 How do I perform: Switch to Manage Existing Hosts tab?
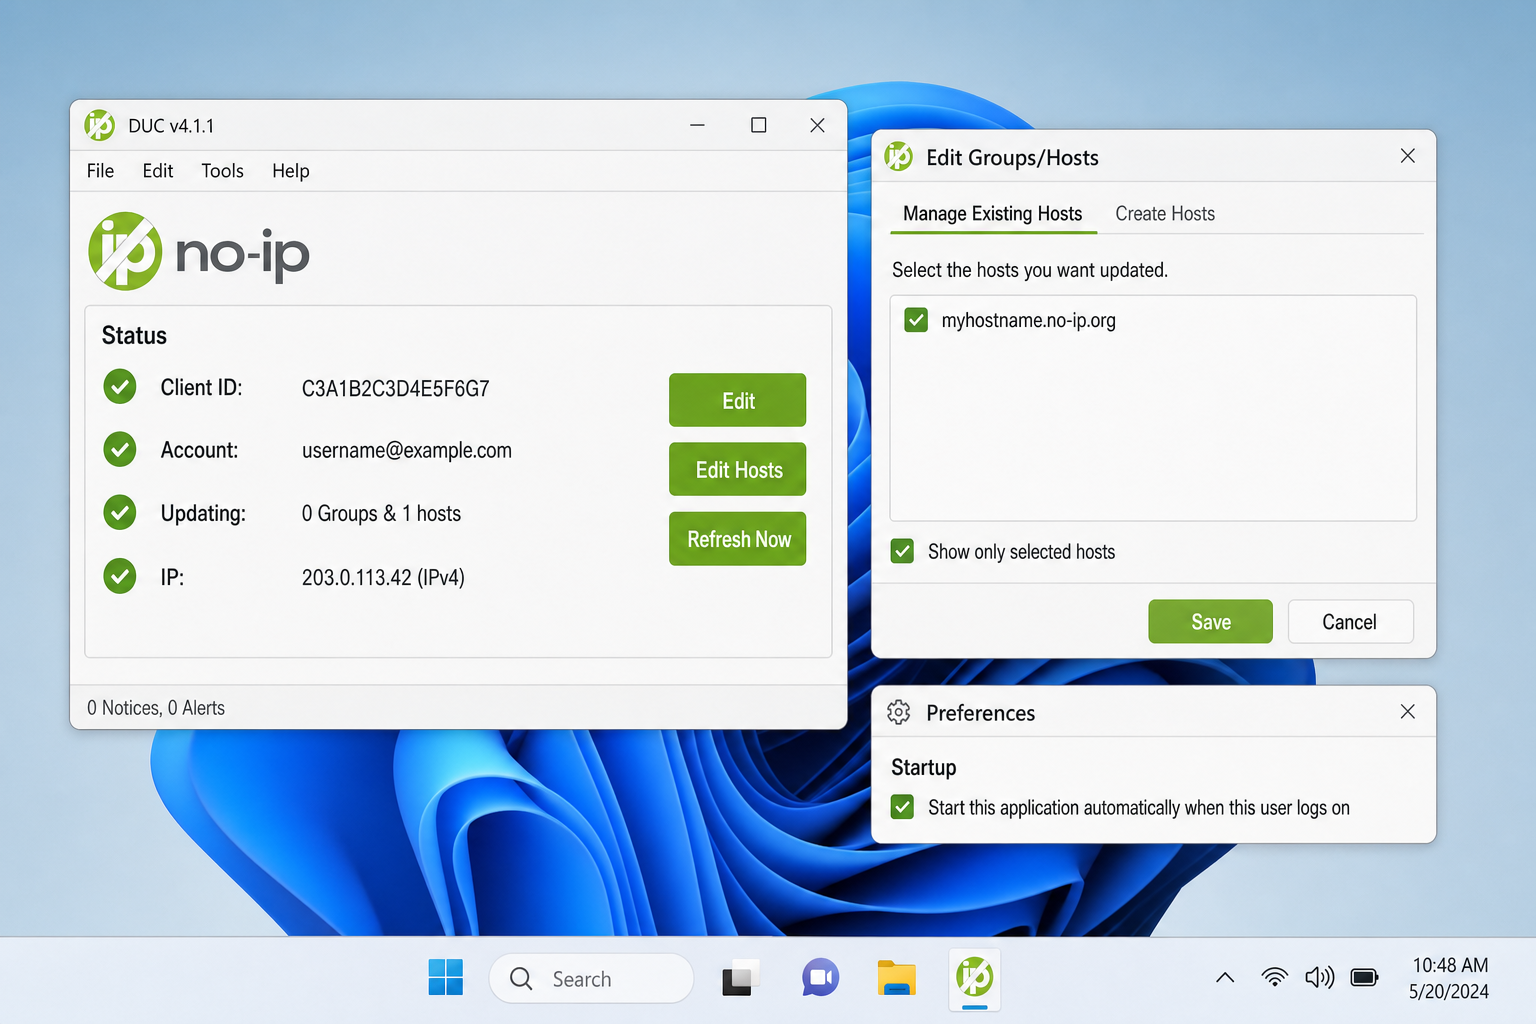pyautogui.click(x=993, y=214)
